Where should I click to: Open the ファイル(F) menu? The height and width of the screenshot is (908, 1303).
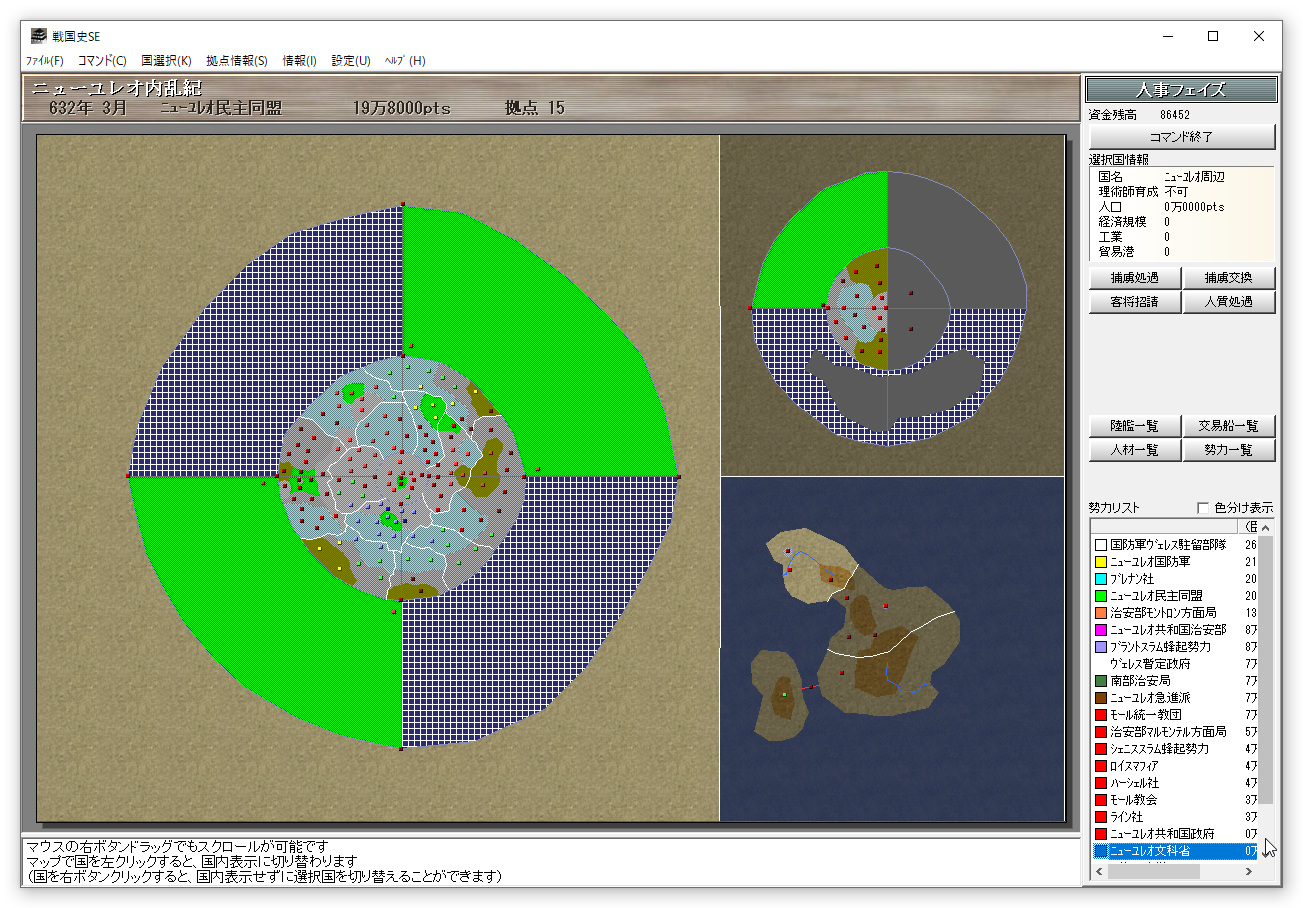point(45,61)
